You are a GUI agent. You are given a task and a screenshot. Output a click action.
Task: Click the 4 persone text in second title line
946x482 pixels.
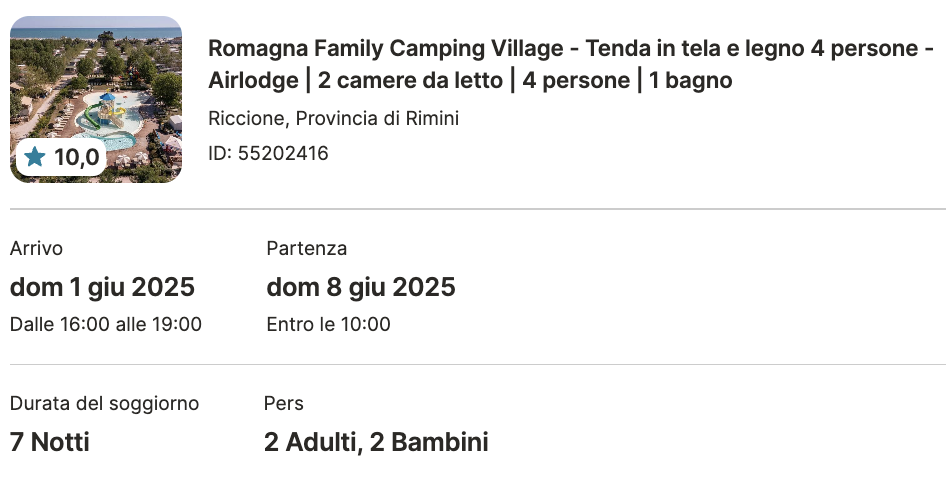pos(576,80)
